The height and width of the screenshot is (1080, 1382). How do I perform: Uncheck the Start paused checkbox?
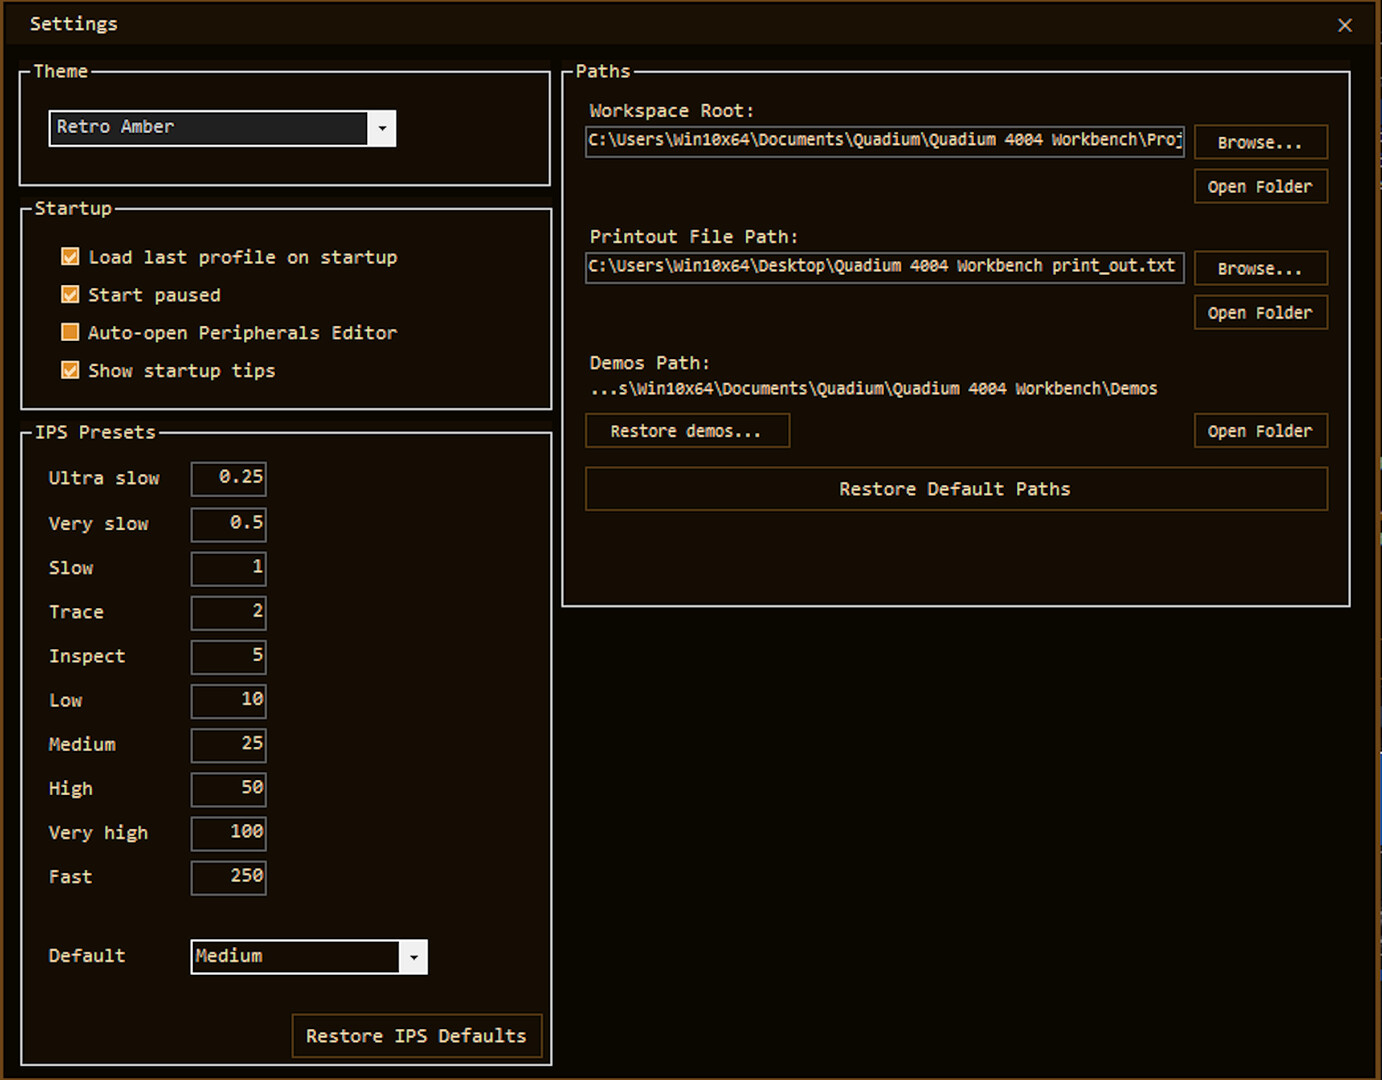coord(70,295)
